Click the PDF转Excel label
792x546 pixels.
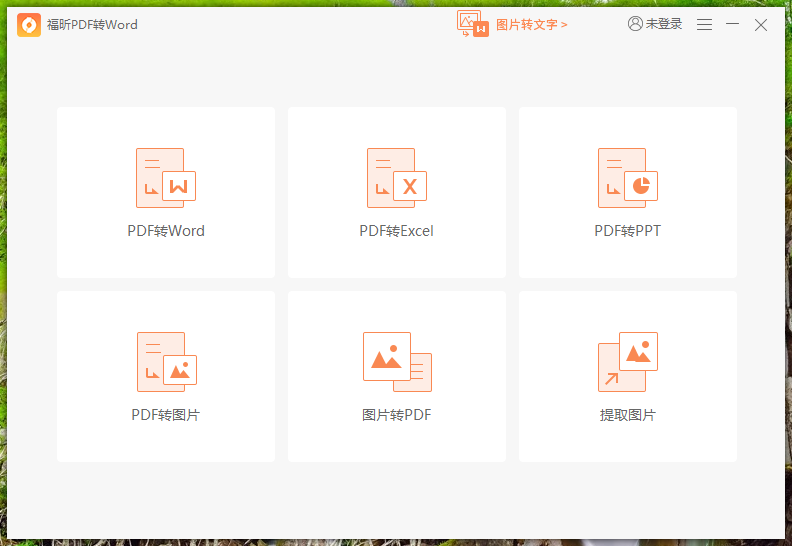[x=396, y=231]
